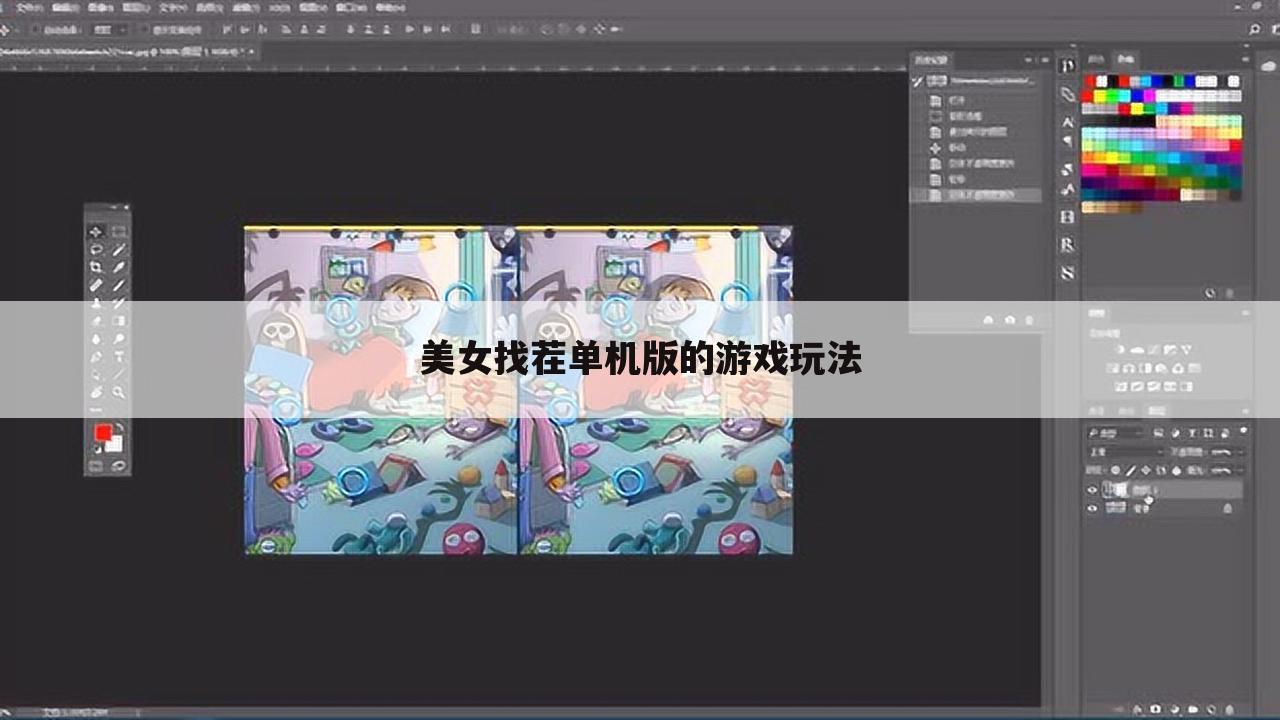
Task: Hide the Background layer using its eye icon
Action: point(1092,508)
